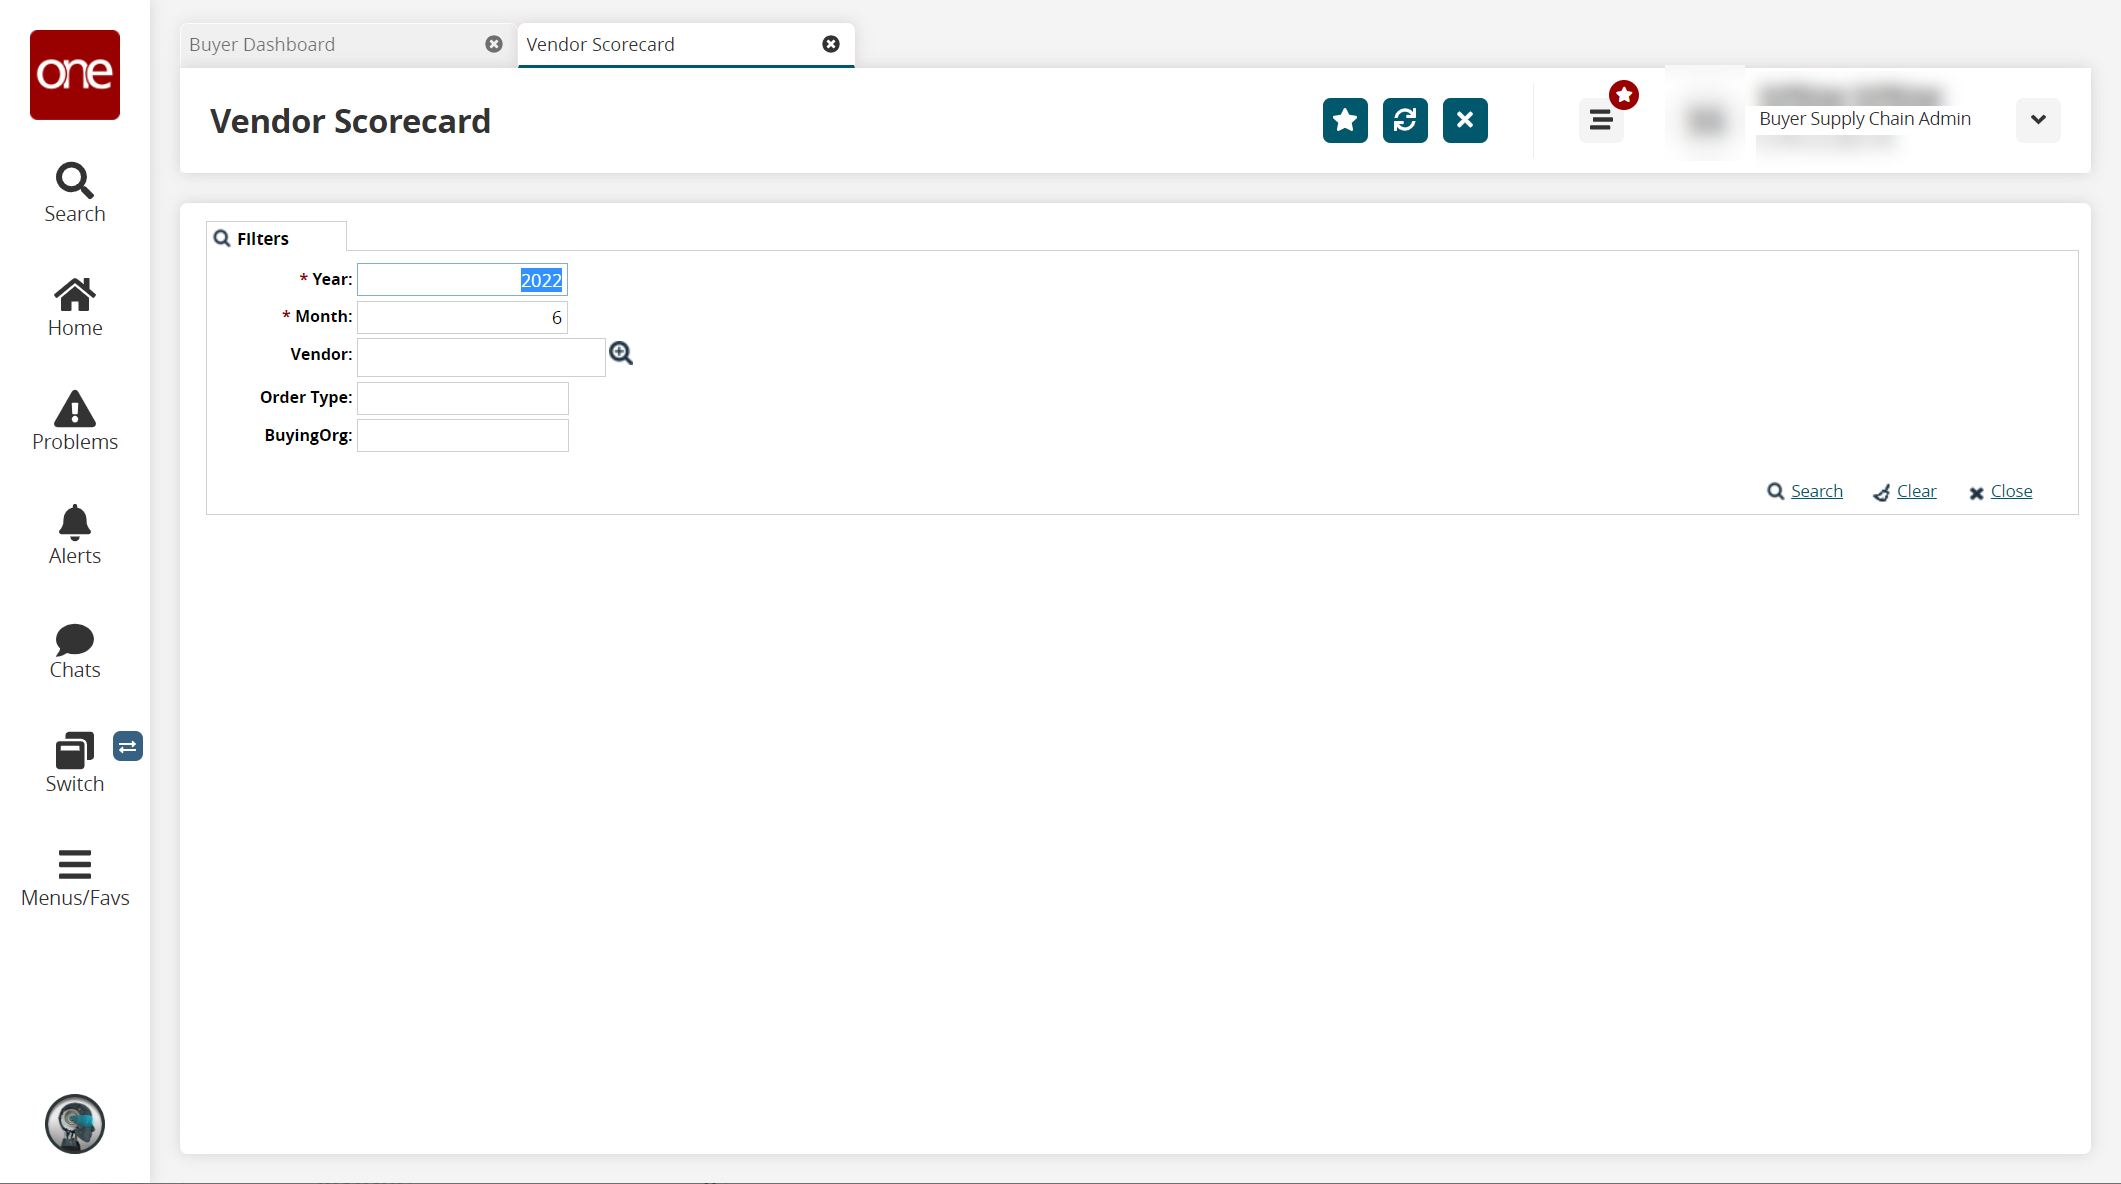Click the assistant avatar at bottom left
This screenshot has height=1184, width=2121.
75,1124
